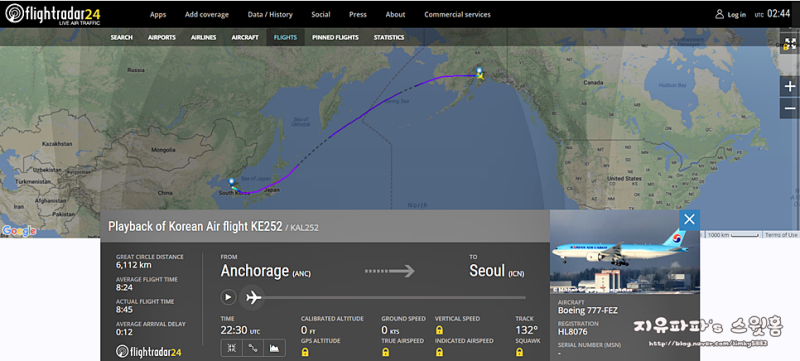Toggle fullscreen map view icon
Screen dimensions: 800x361
pyautogui.click(x=790, y=43)
